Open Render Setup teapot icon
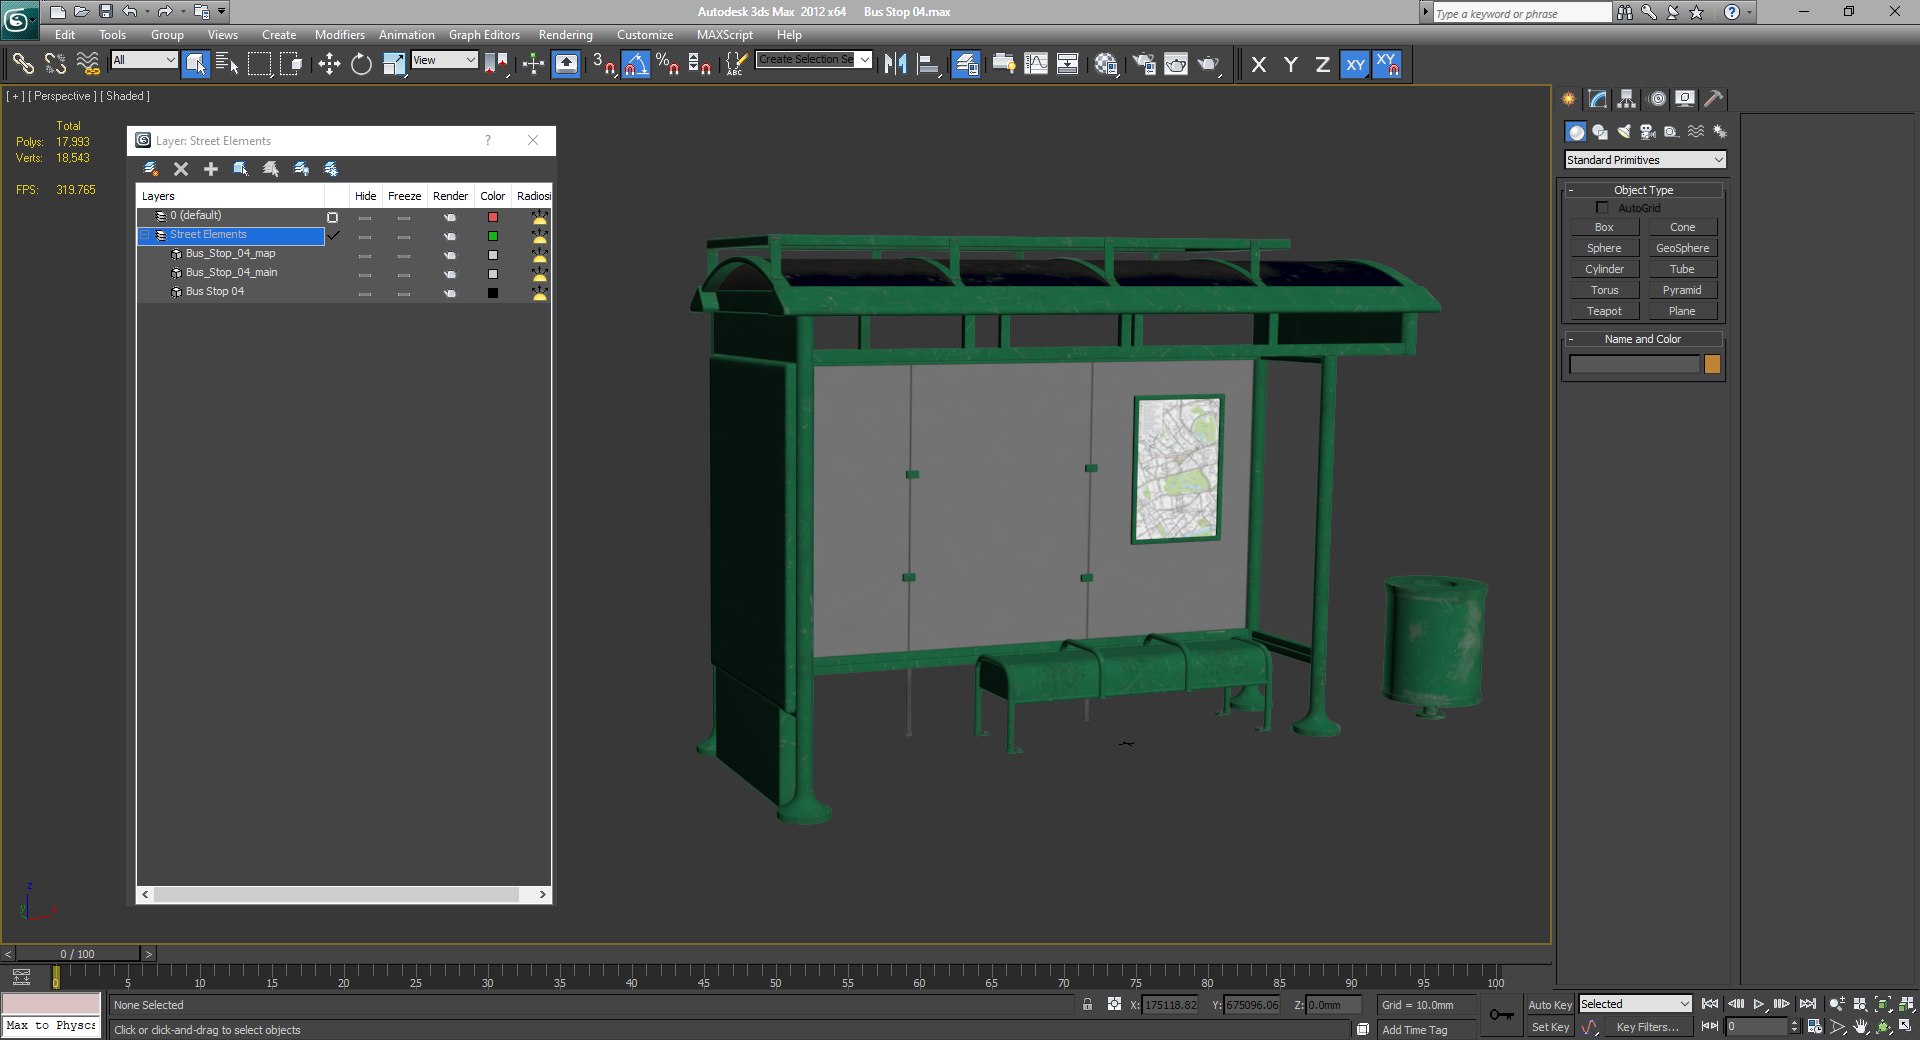Screen dimensions: 1920x1040 pyautogui.click(x=1143, y=64)
